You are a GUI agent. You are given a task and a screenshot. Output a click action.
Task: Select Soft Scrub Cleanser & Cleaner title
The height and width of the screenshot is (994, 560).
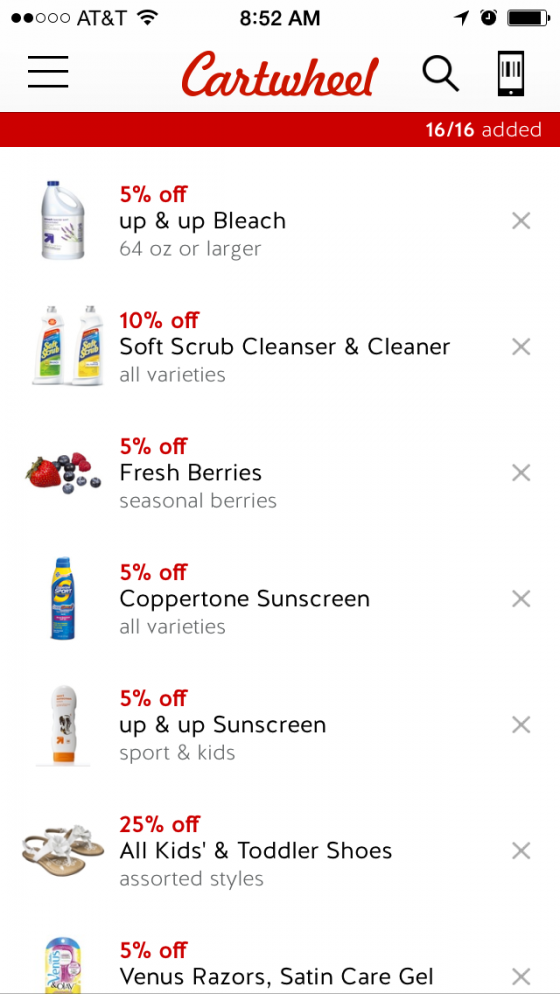click(x=285, y=347)
